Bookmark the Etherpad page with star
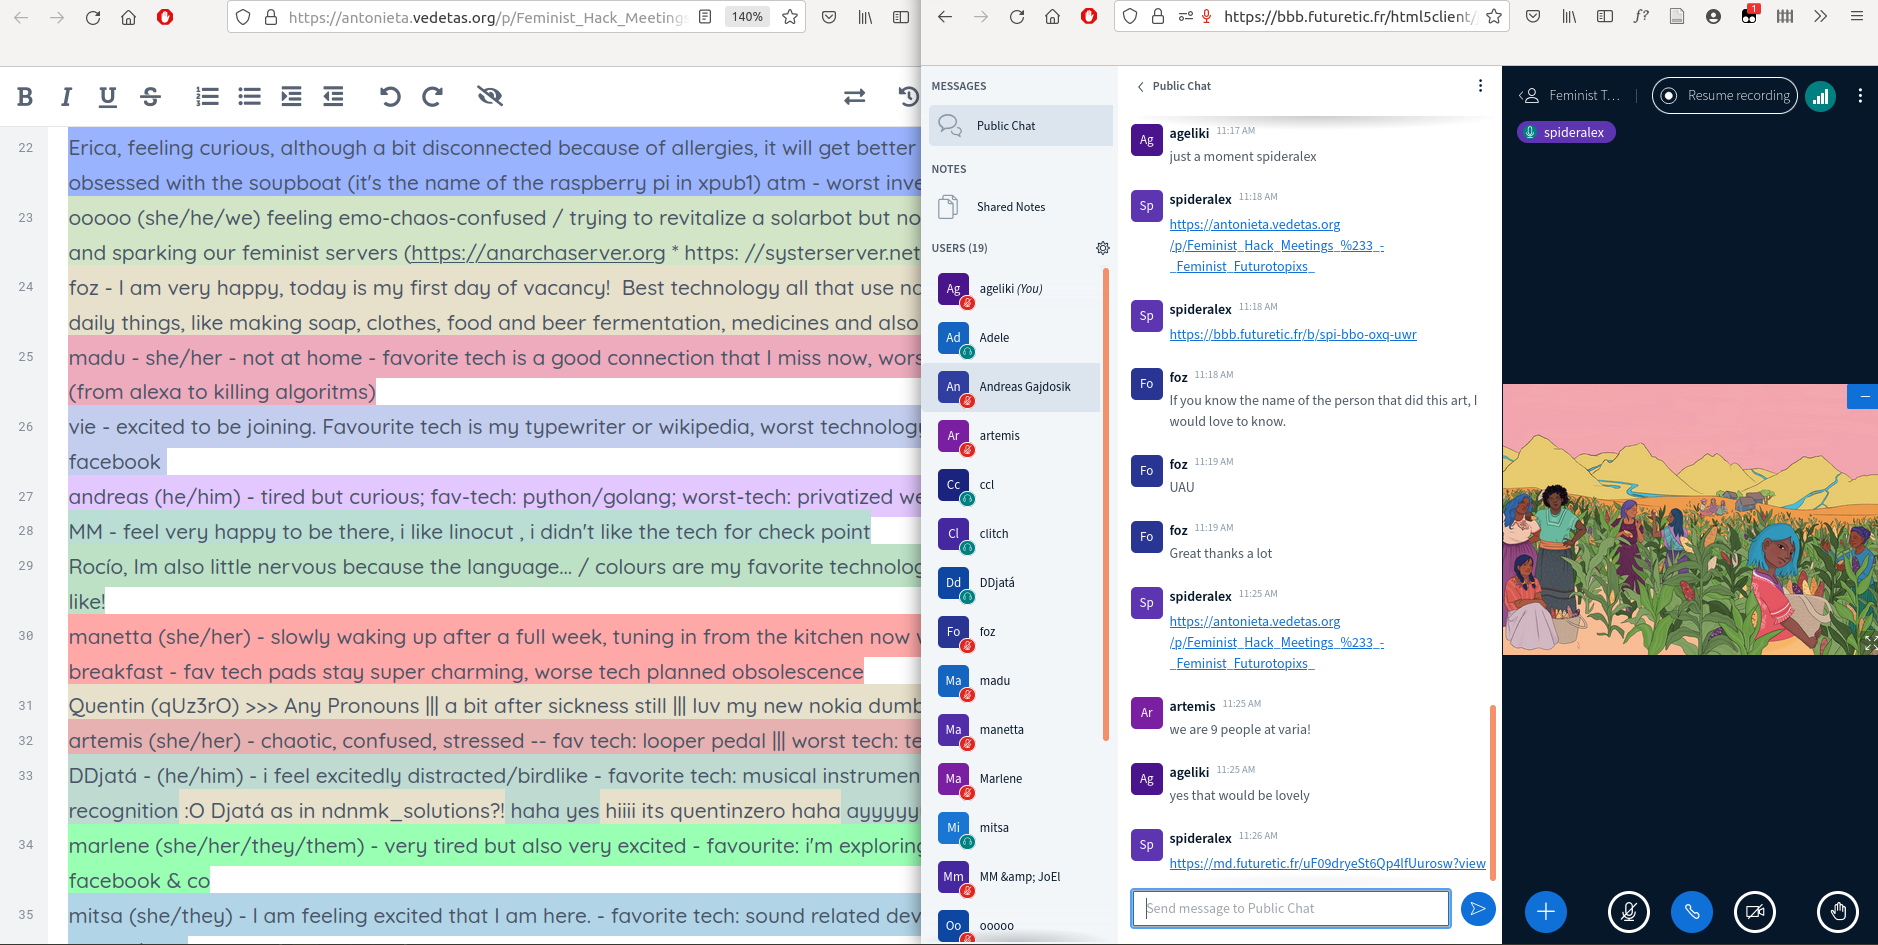 (x=790, y=17)
